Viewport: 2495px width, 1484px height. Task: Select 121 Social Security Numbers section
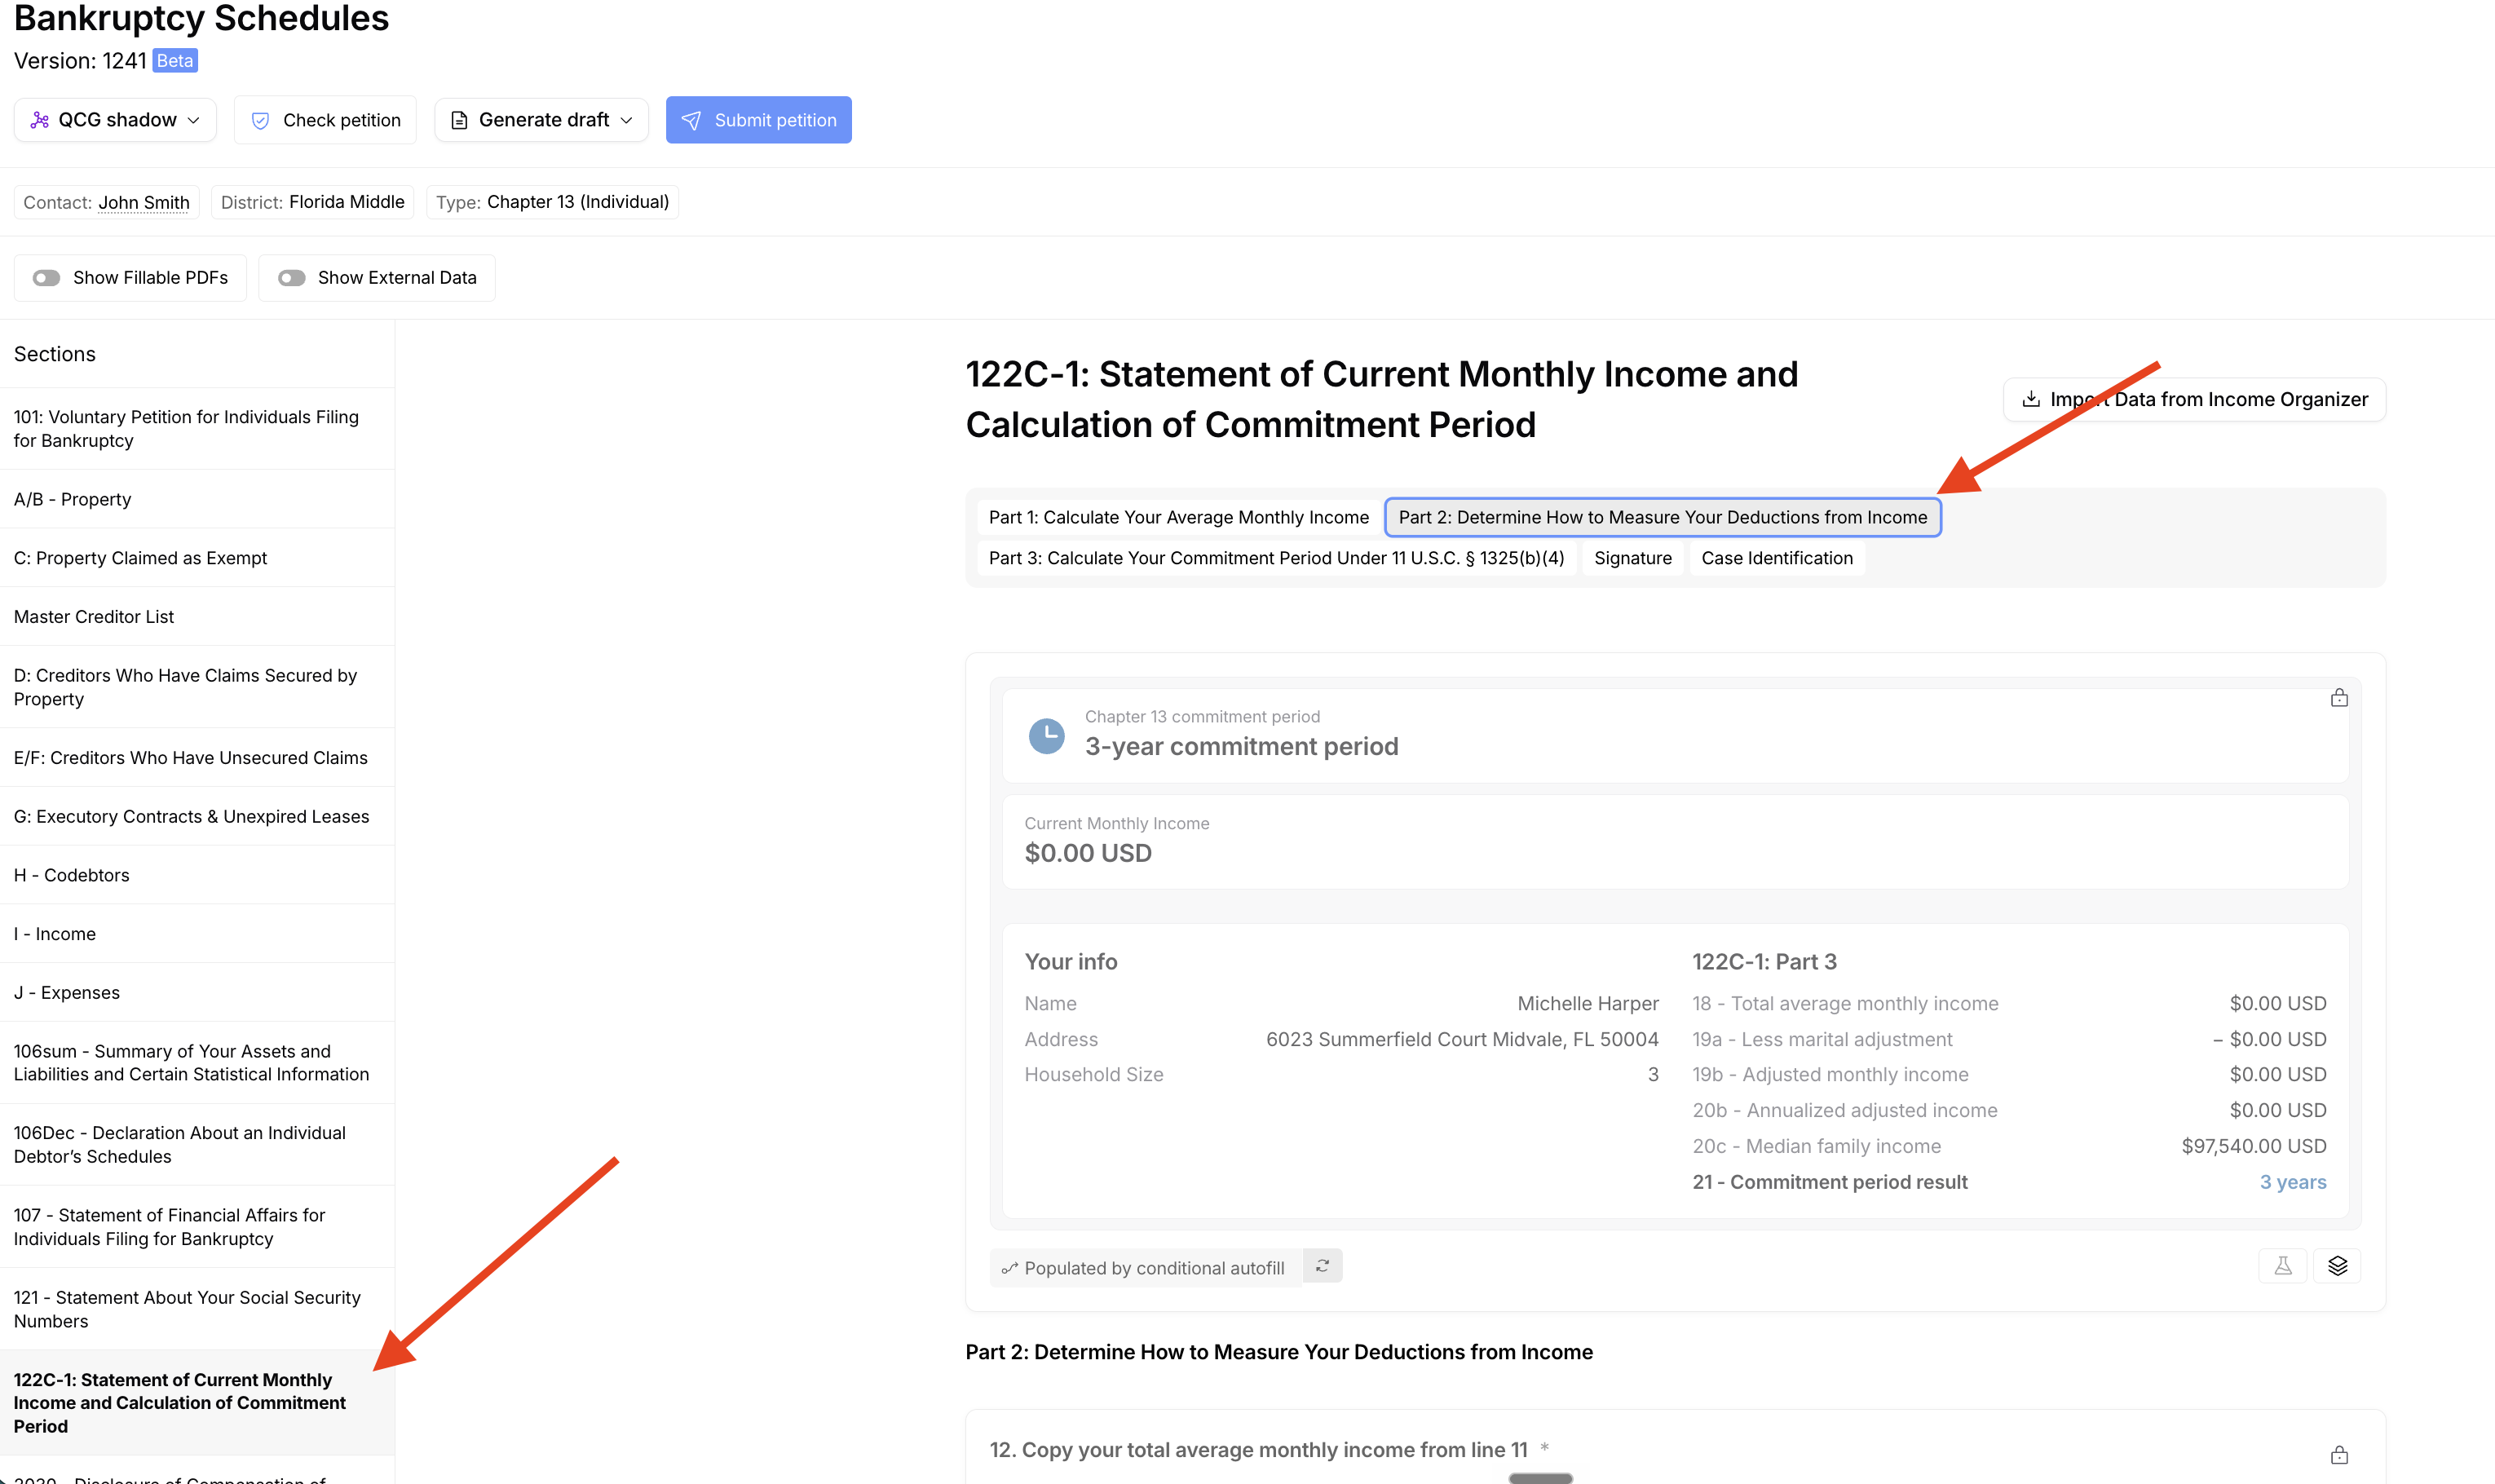click(197, 1309)
